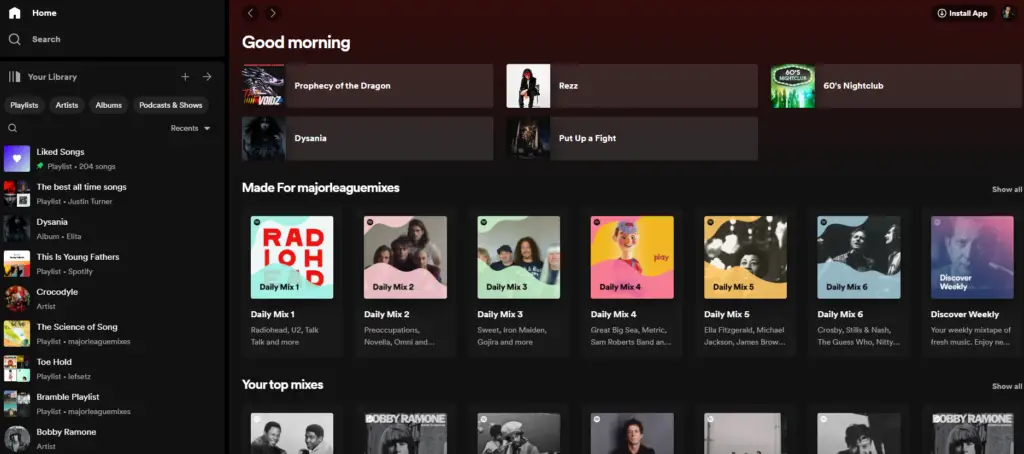Click the plus icon to create playlist
Image resolution: width=1024 pixels, height=454 pixels.
click(x=185, y=76)
